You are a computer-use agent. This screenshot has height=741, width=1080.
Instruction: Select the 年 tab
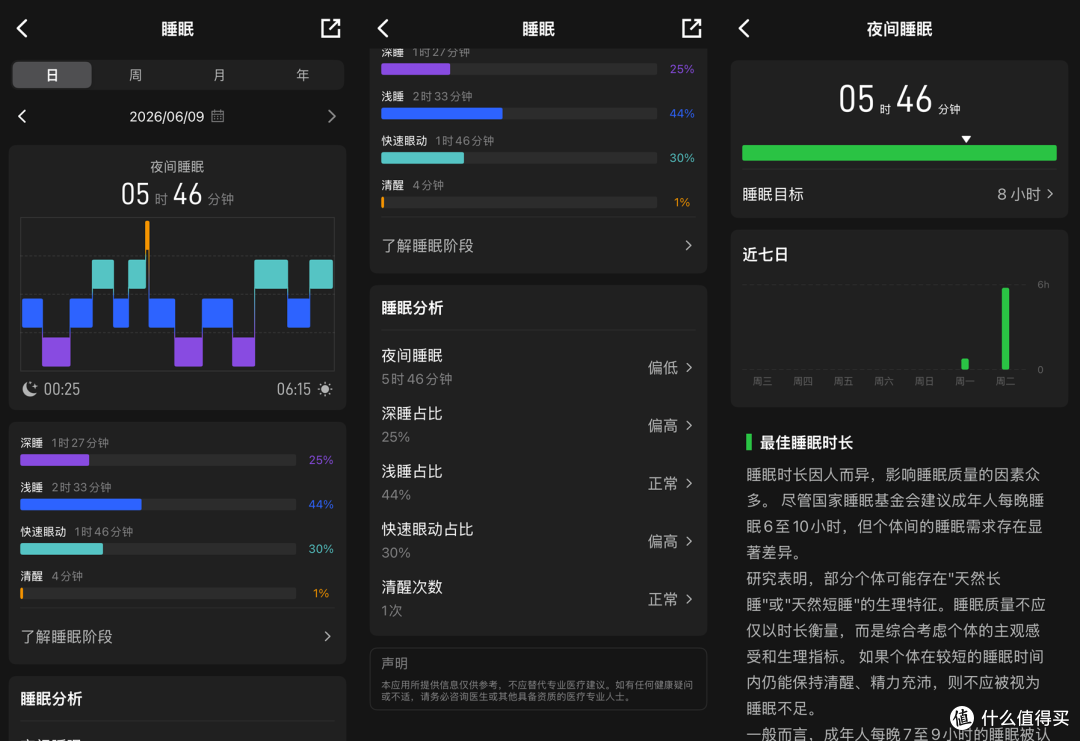(302, 74)
